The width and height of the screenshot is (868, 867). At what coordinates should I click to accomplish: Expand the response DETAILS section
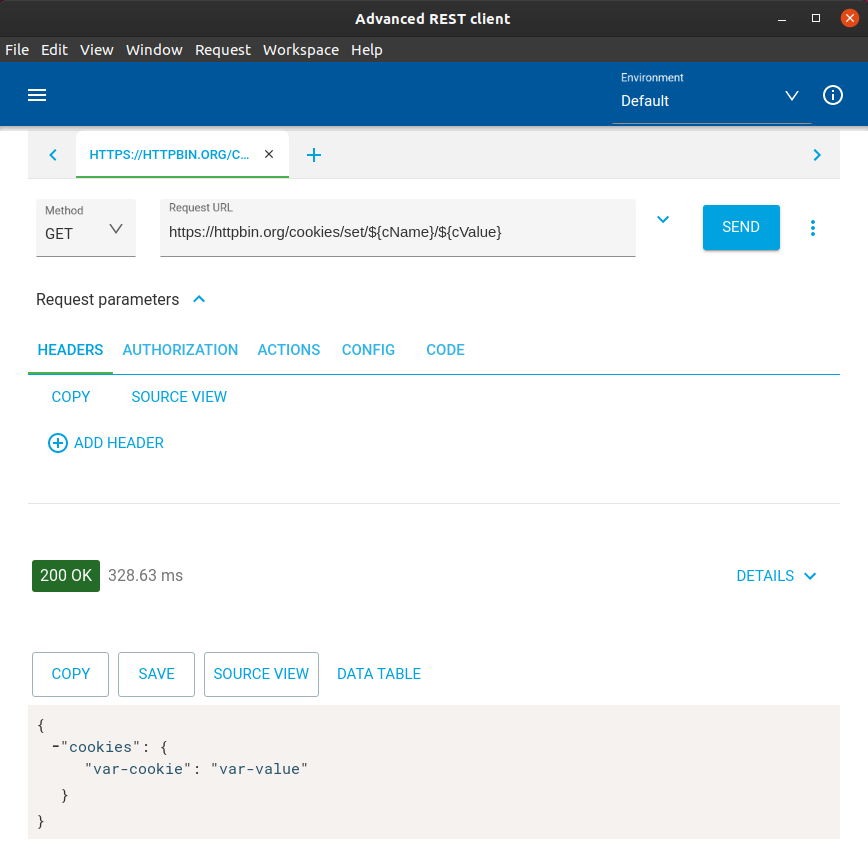[x=777, y=576]
